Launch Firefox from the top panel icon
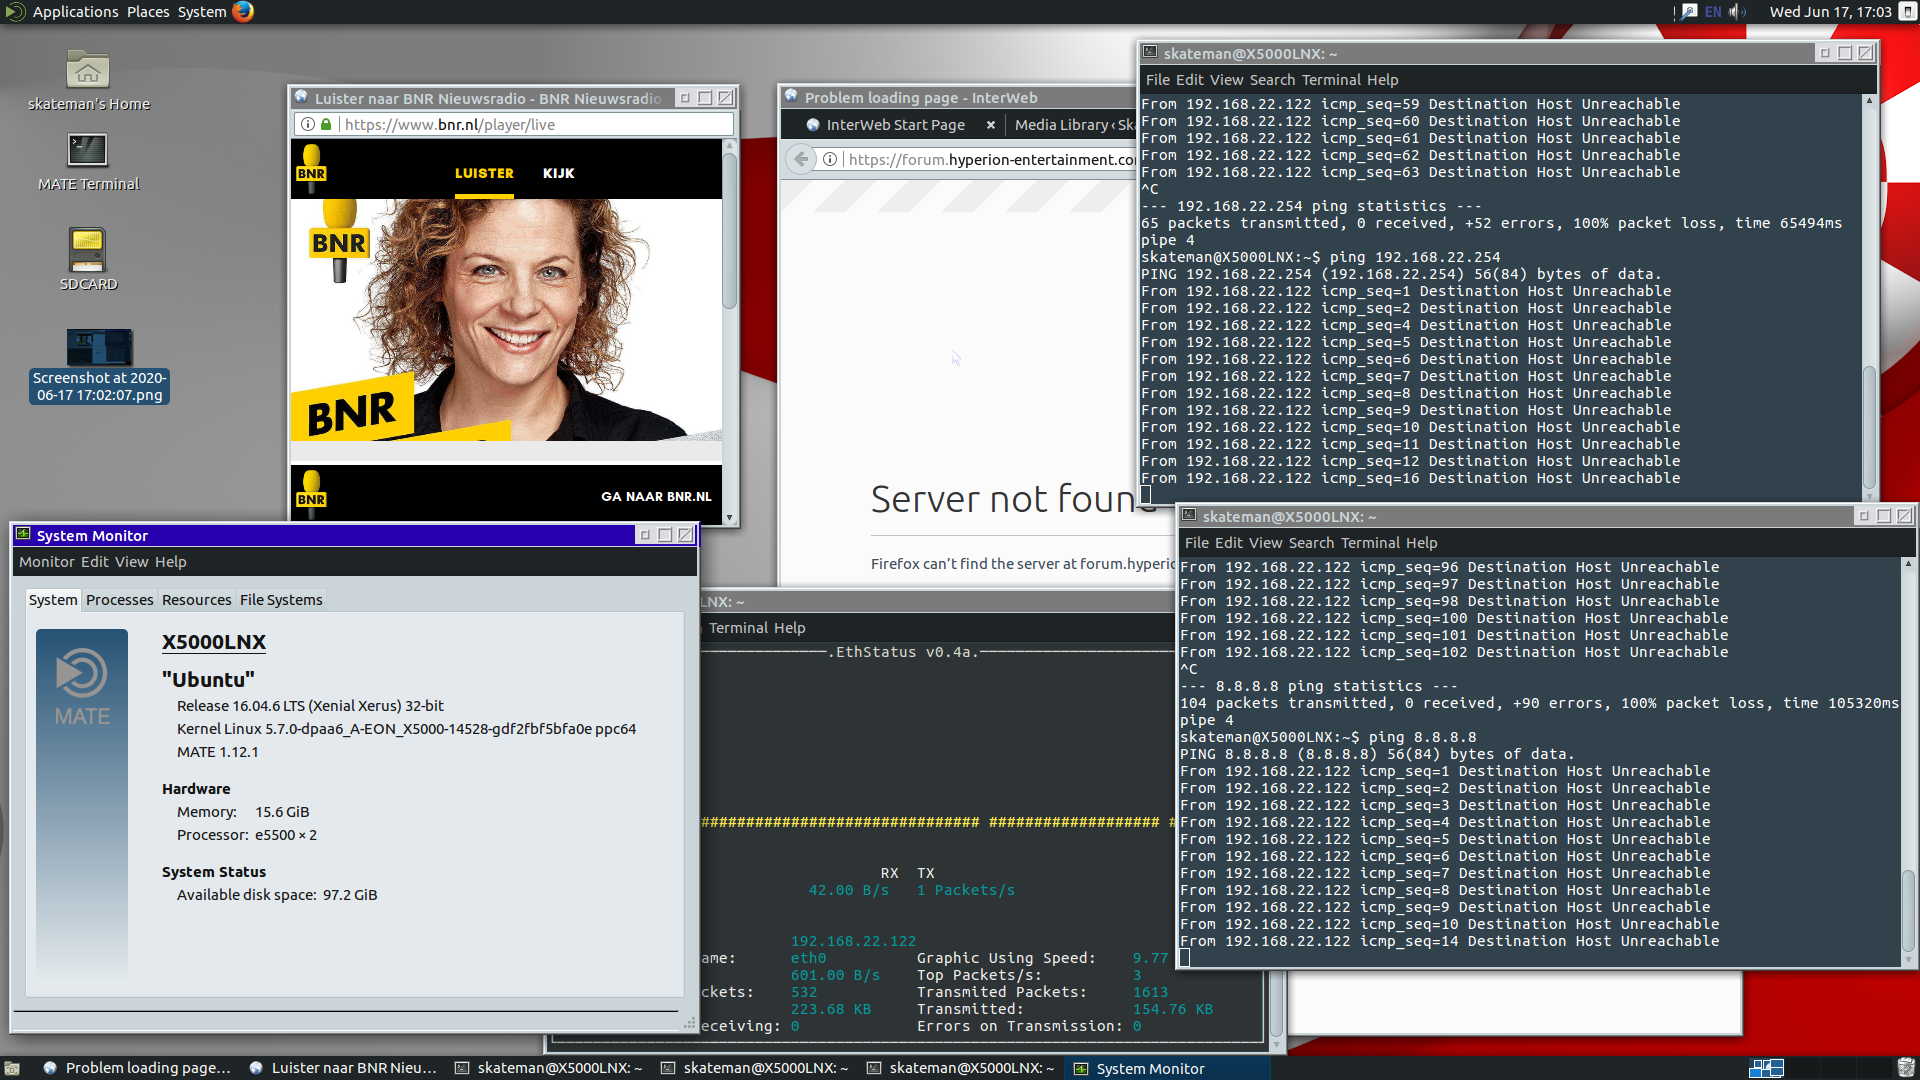The height and width of the screenshot is (1080, 1920). point(243,12)
